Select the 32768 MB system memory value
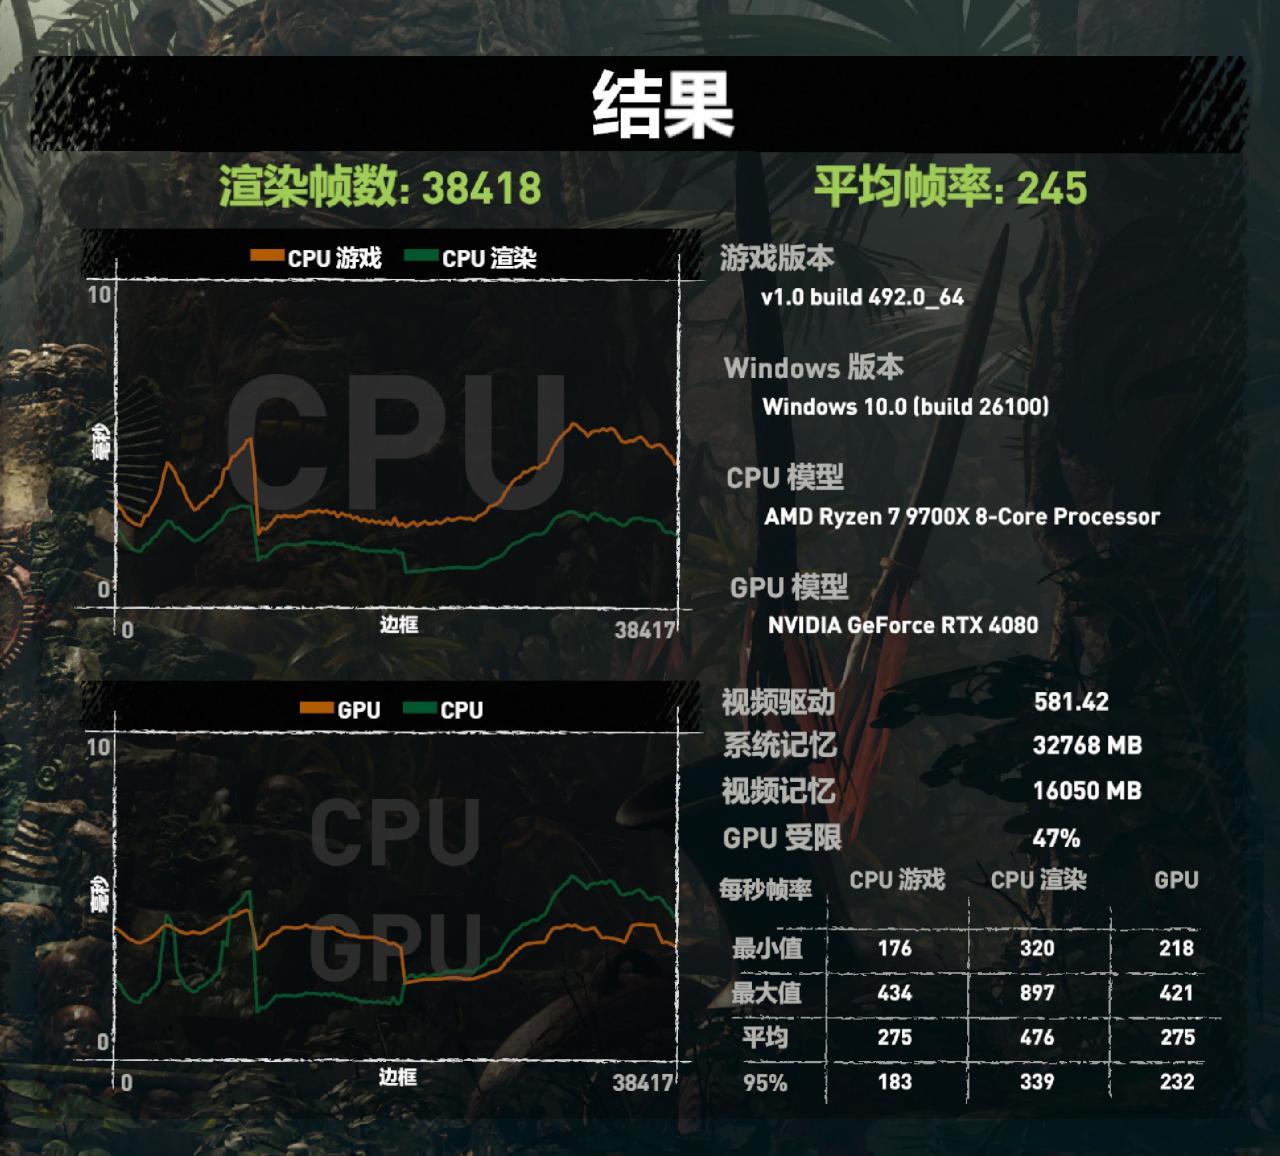The width and height of the screenshot is (1280, 1156). [x=1087, y=746]
